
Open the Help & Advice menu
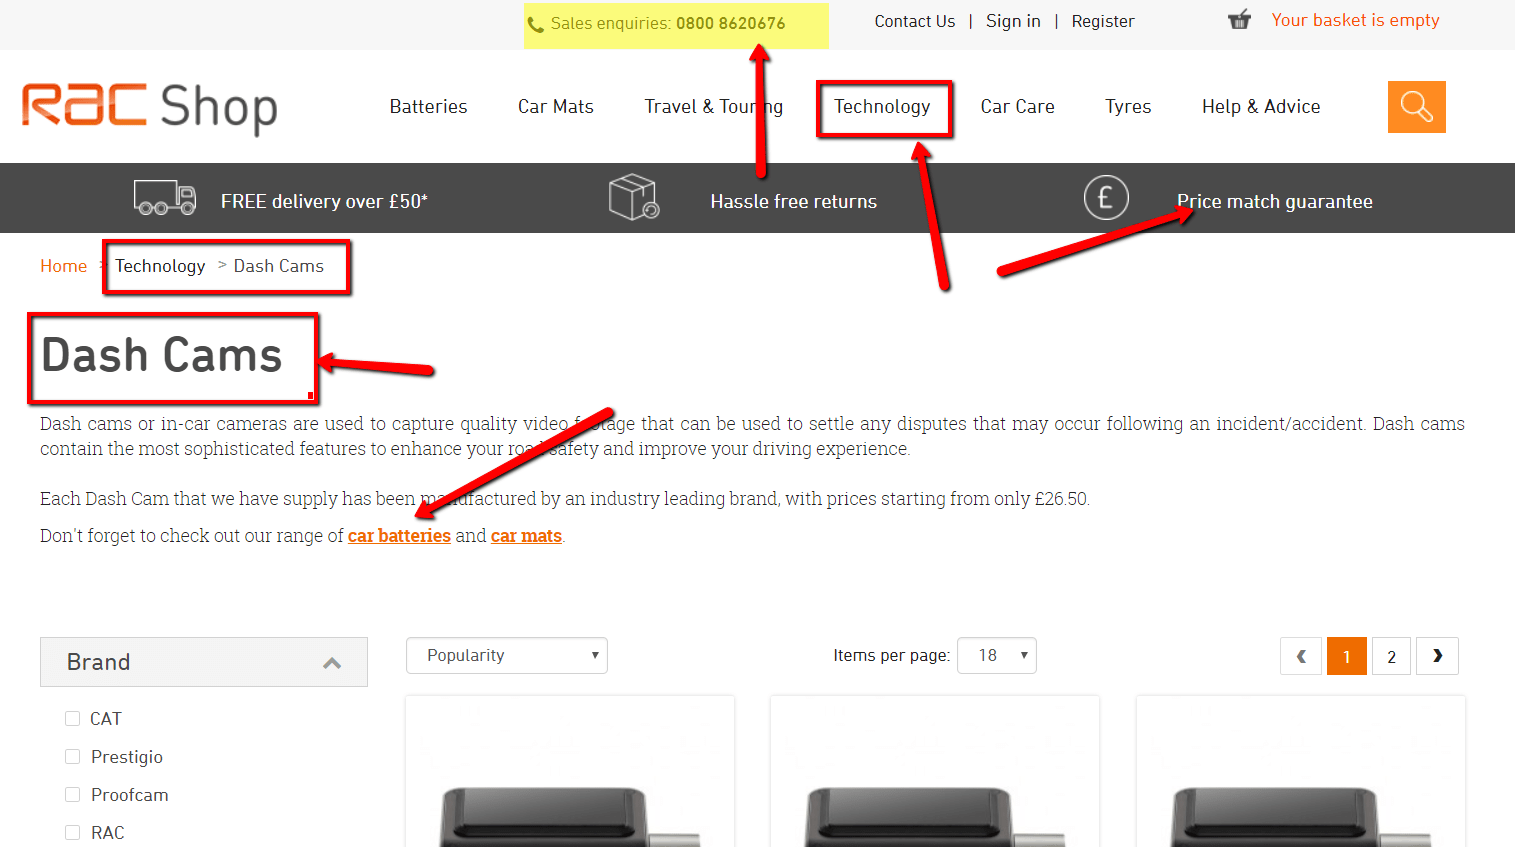(1261, 107)
